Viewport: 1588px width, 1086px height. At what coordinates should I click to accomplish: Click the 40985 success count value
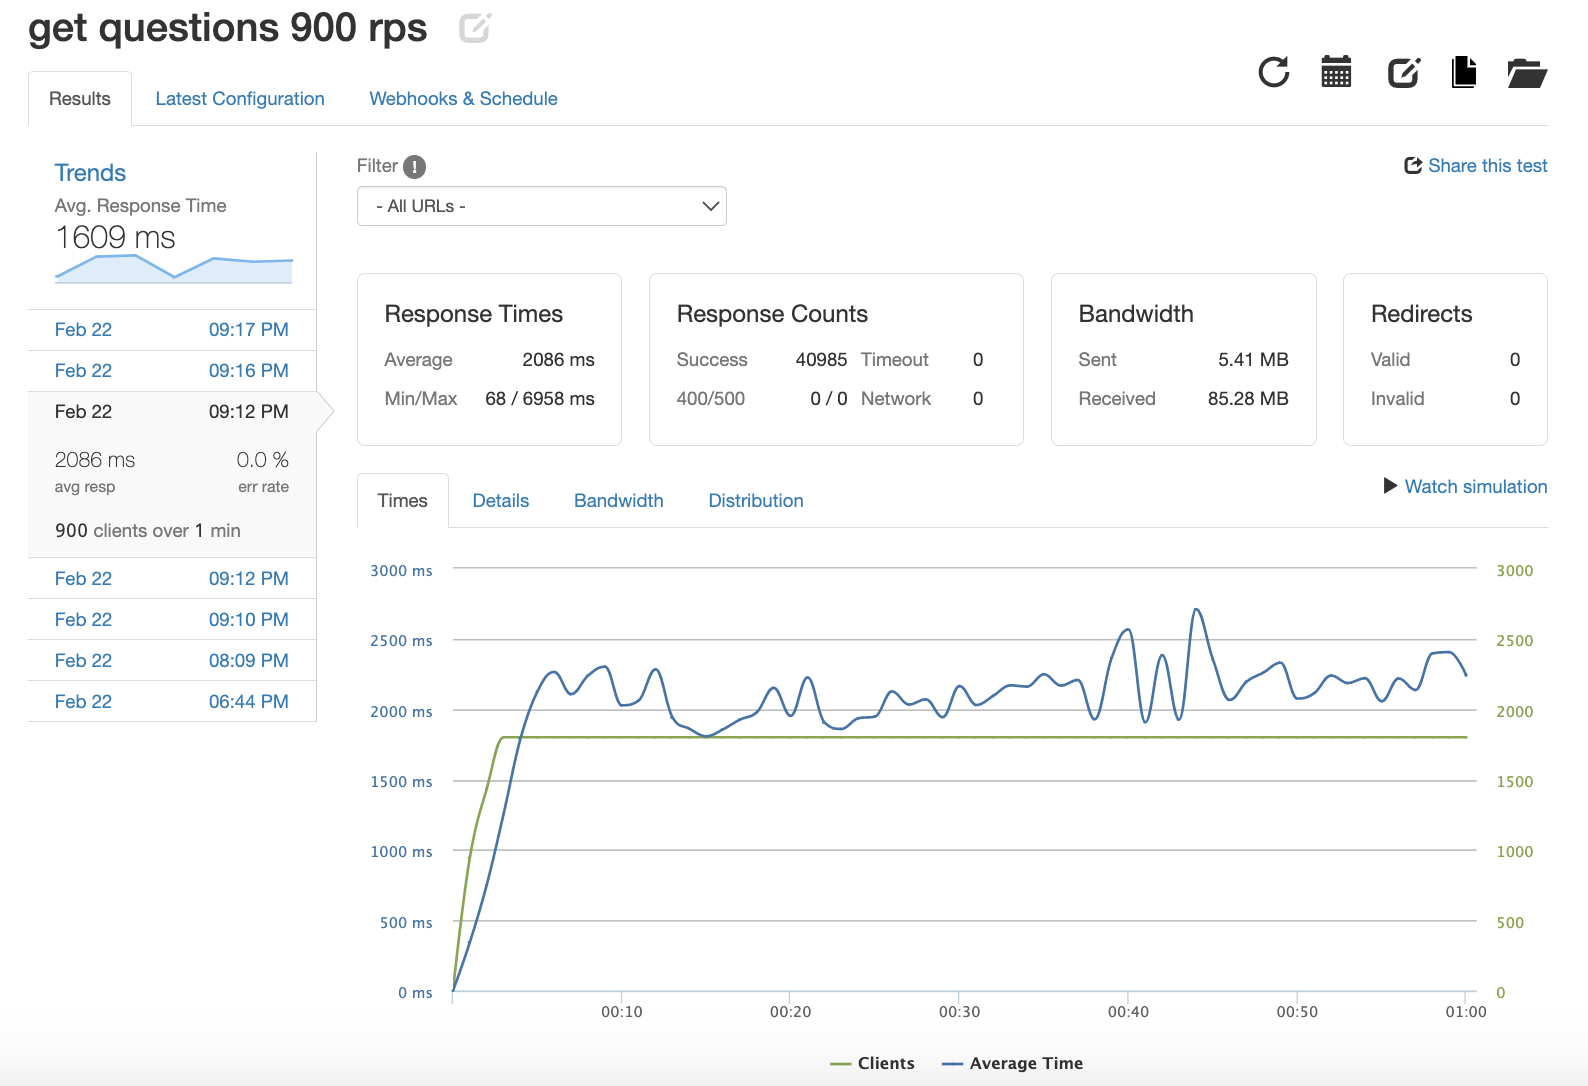(x=821, y=360)
